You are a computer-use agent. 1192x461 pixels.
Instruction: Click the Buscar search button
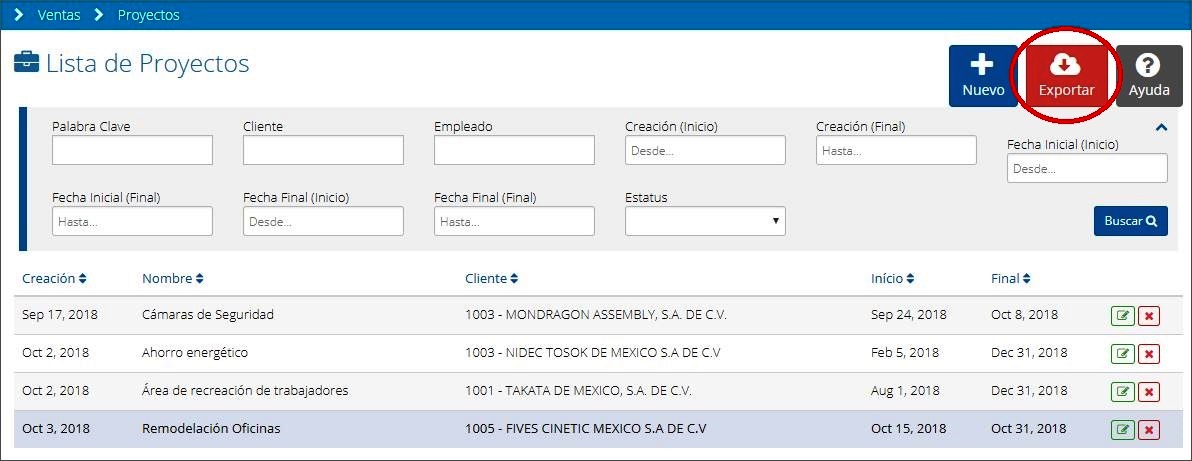(1130, 221)
